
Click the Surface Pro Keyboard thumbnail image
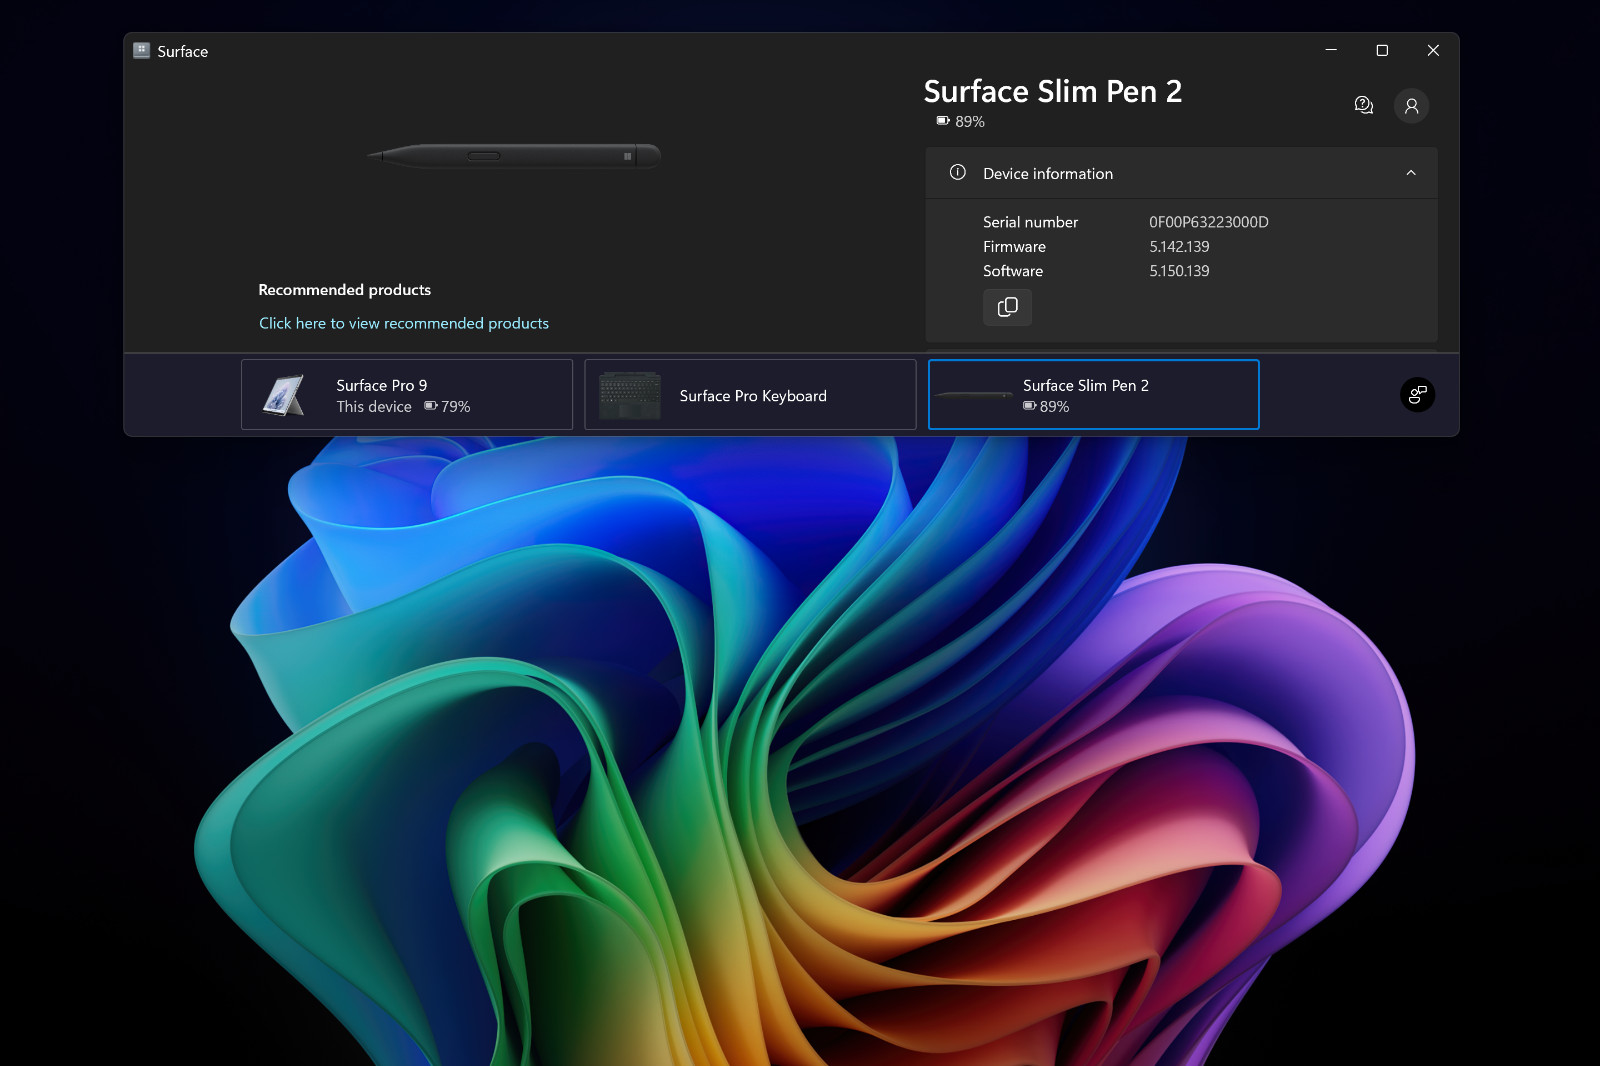point(629,396)
